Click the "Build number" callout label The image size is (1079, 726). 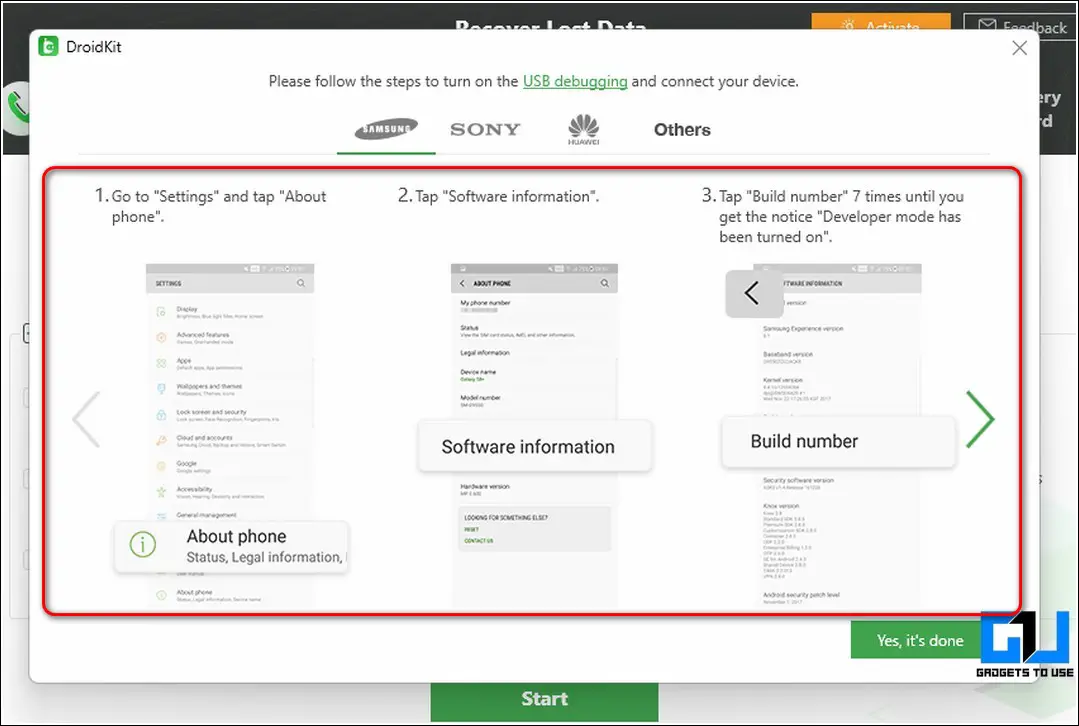click(838, 442)
